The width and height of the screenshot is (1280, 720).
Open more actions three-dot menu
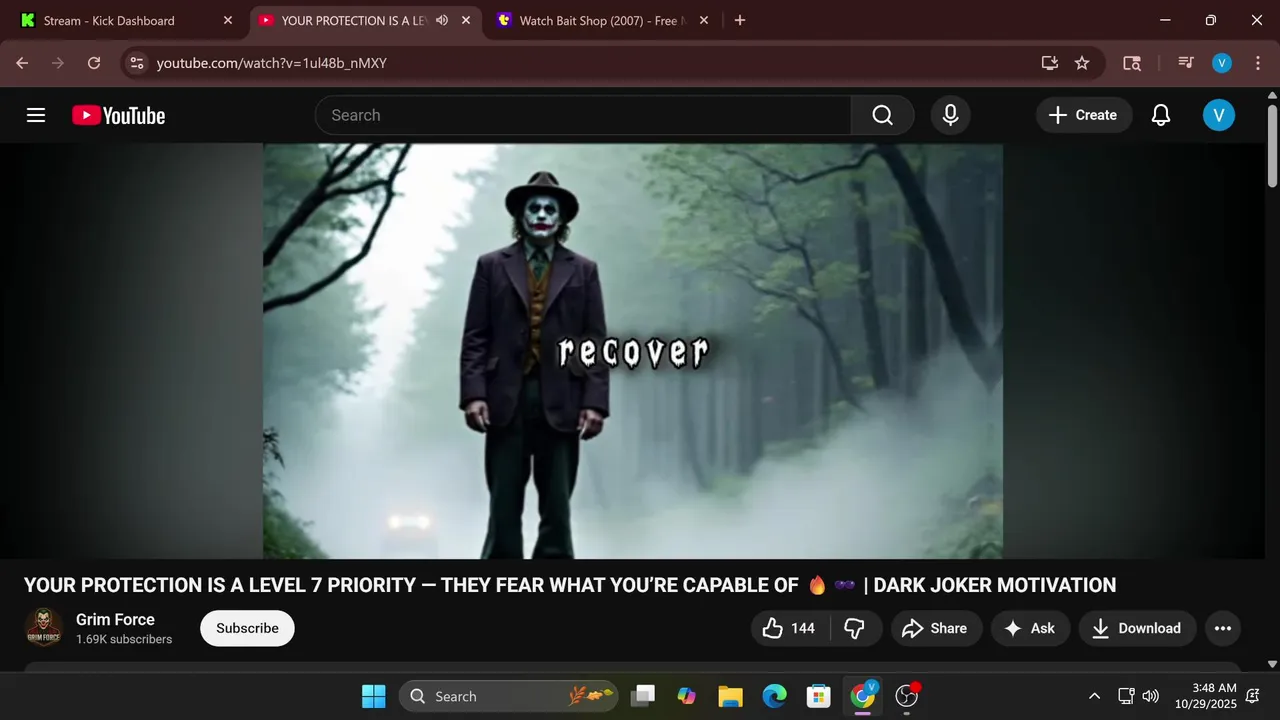(1222, 628)
